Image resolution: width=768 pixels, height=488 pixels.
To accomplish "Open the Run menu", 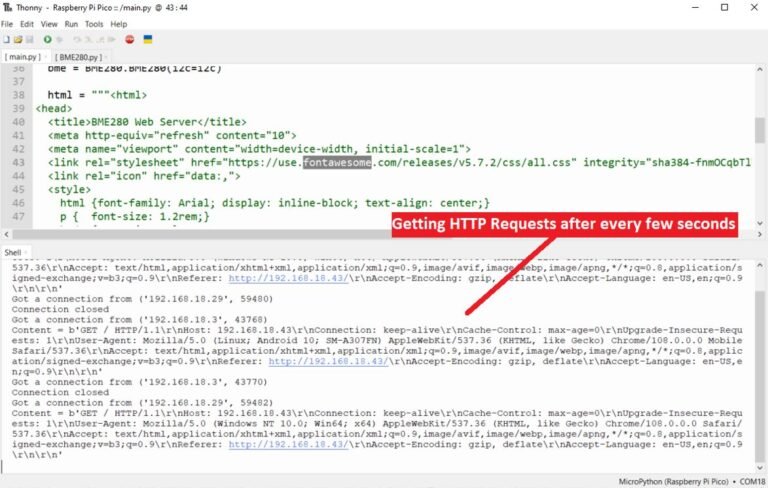I will coord(71,23).
